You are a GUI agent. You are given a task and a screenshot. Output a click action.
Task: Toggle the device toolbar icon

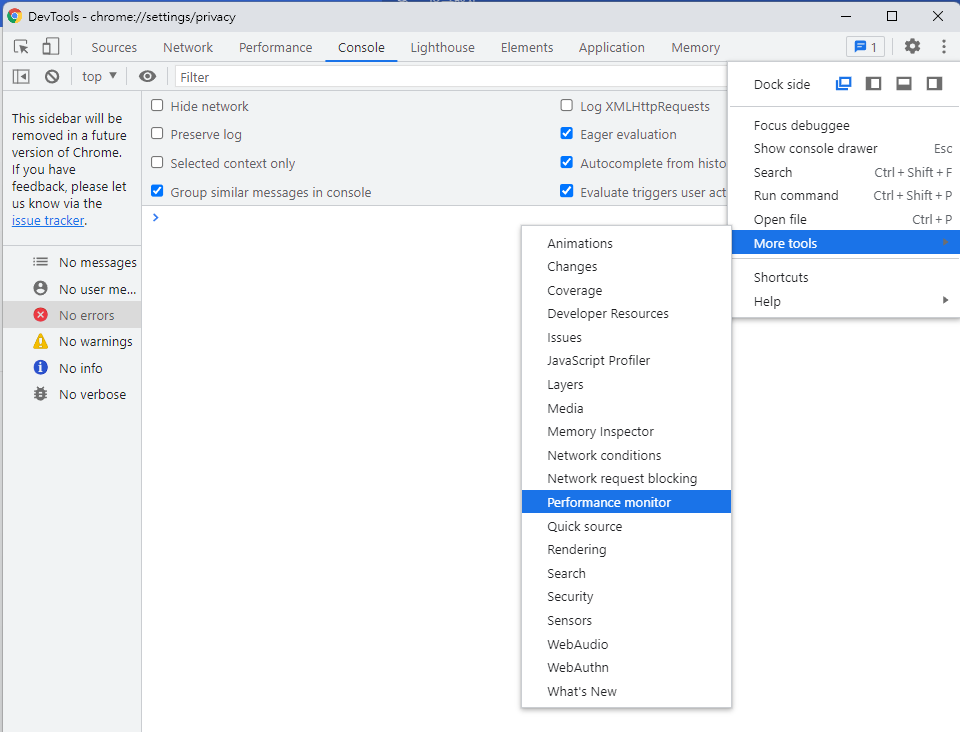click(50, 47)
